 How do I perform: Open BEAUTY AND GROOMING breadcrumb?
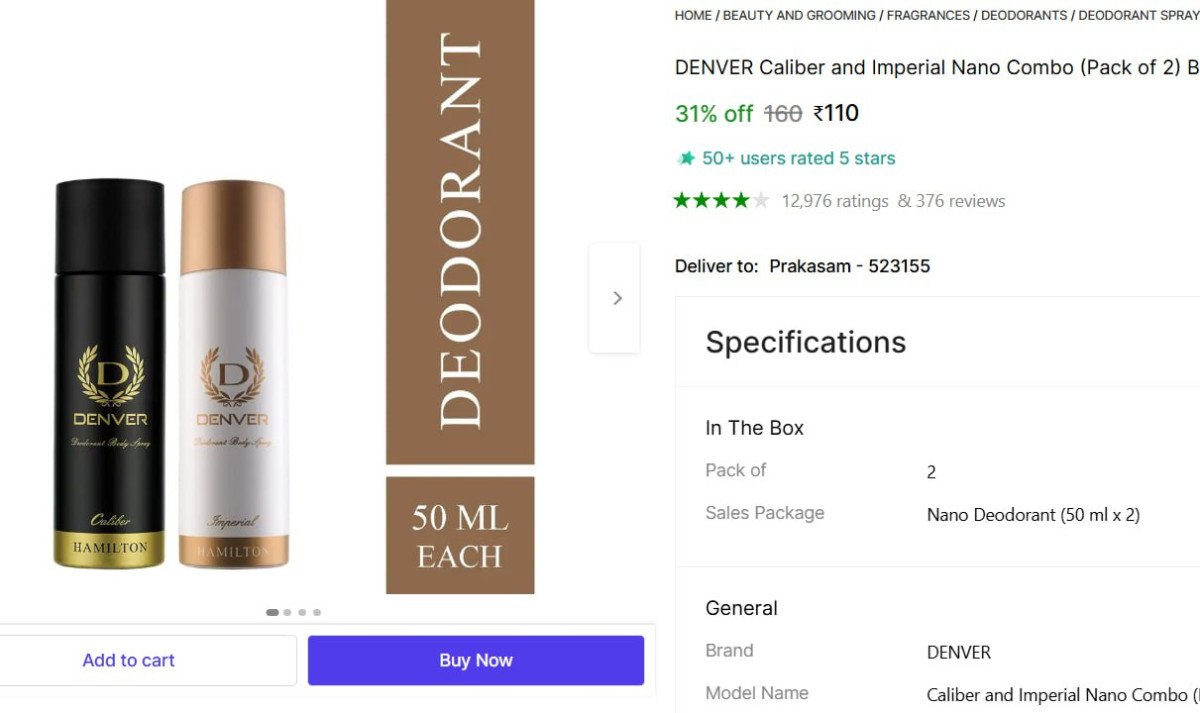(799, 15)
